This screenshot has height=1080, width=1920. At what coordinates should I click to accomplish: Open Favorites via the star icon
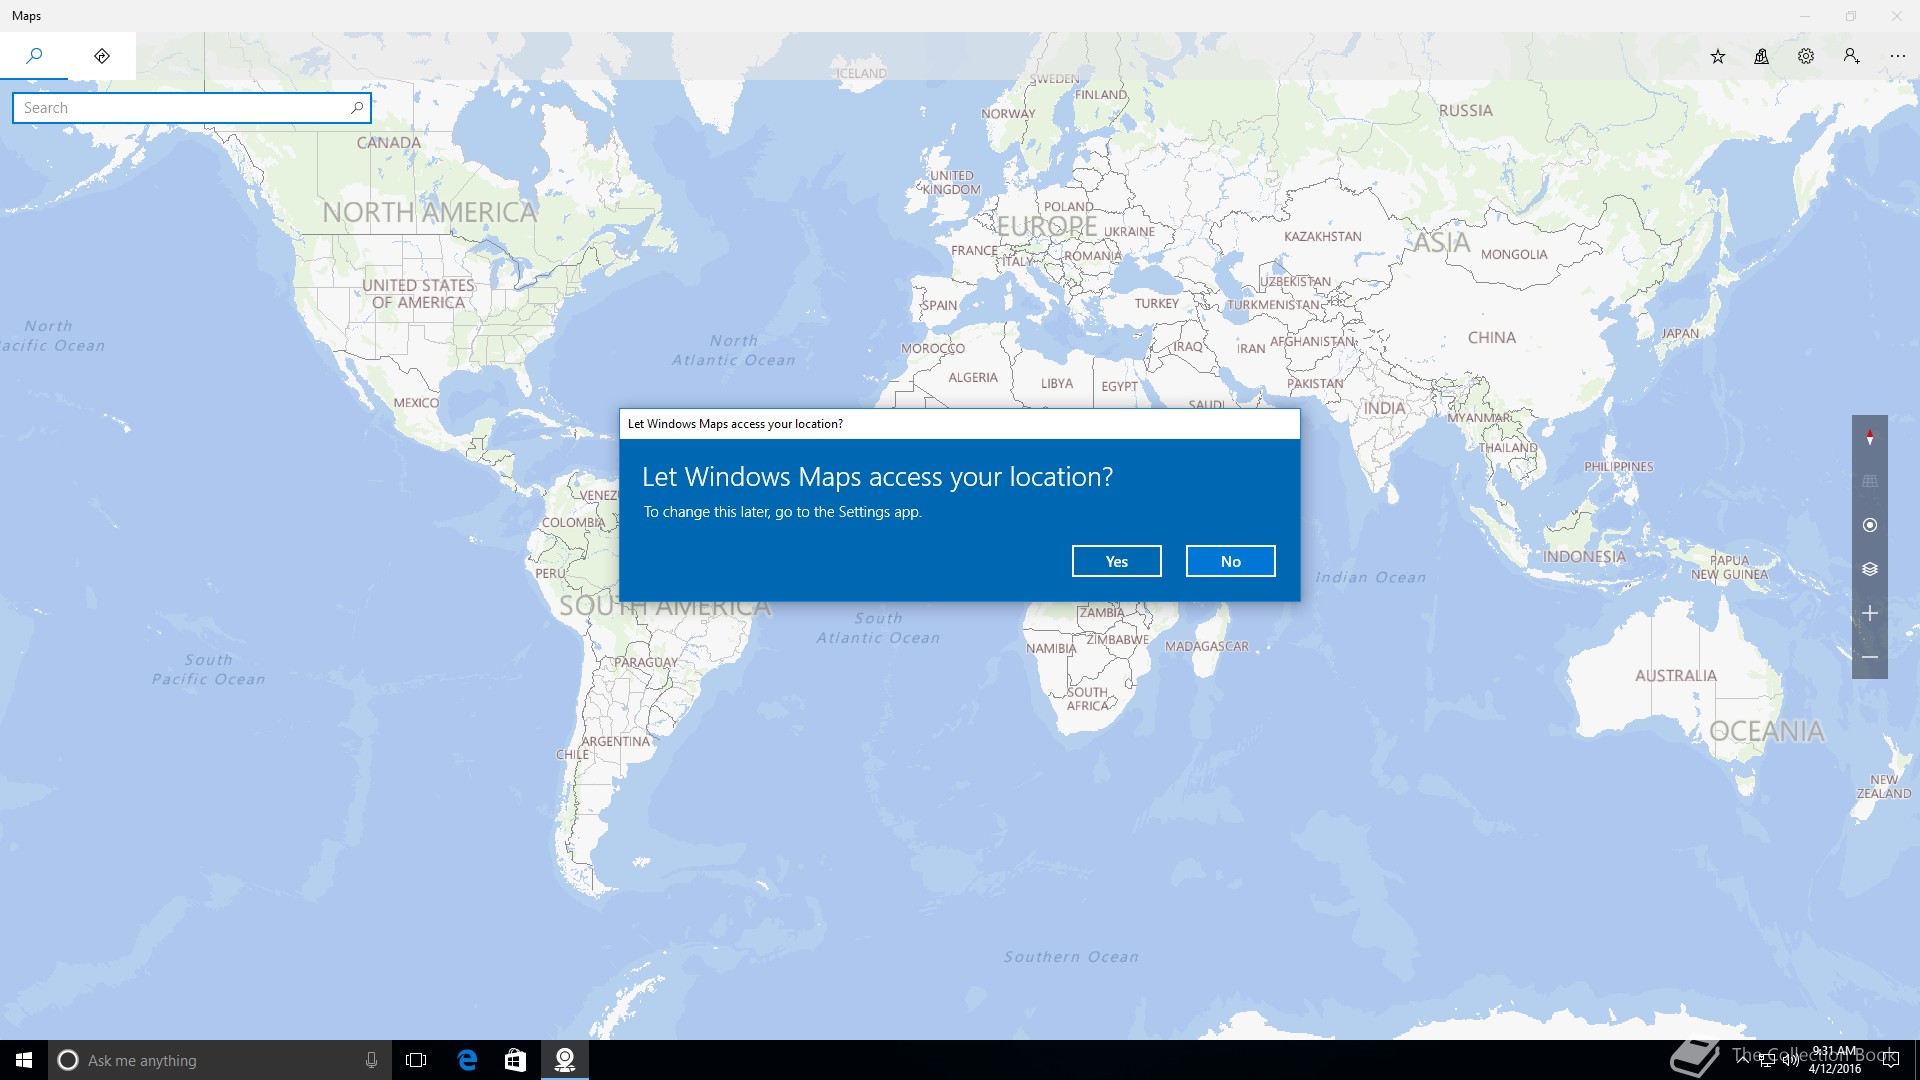[1718, 56]
